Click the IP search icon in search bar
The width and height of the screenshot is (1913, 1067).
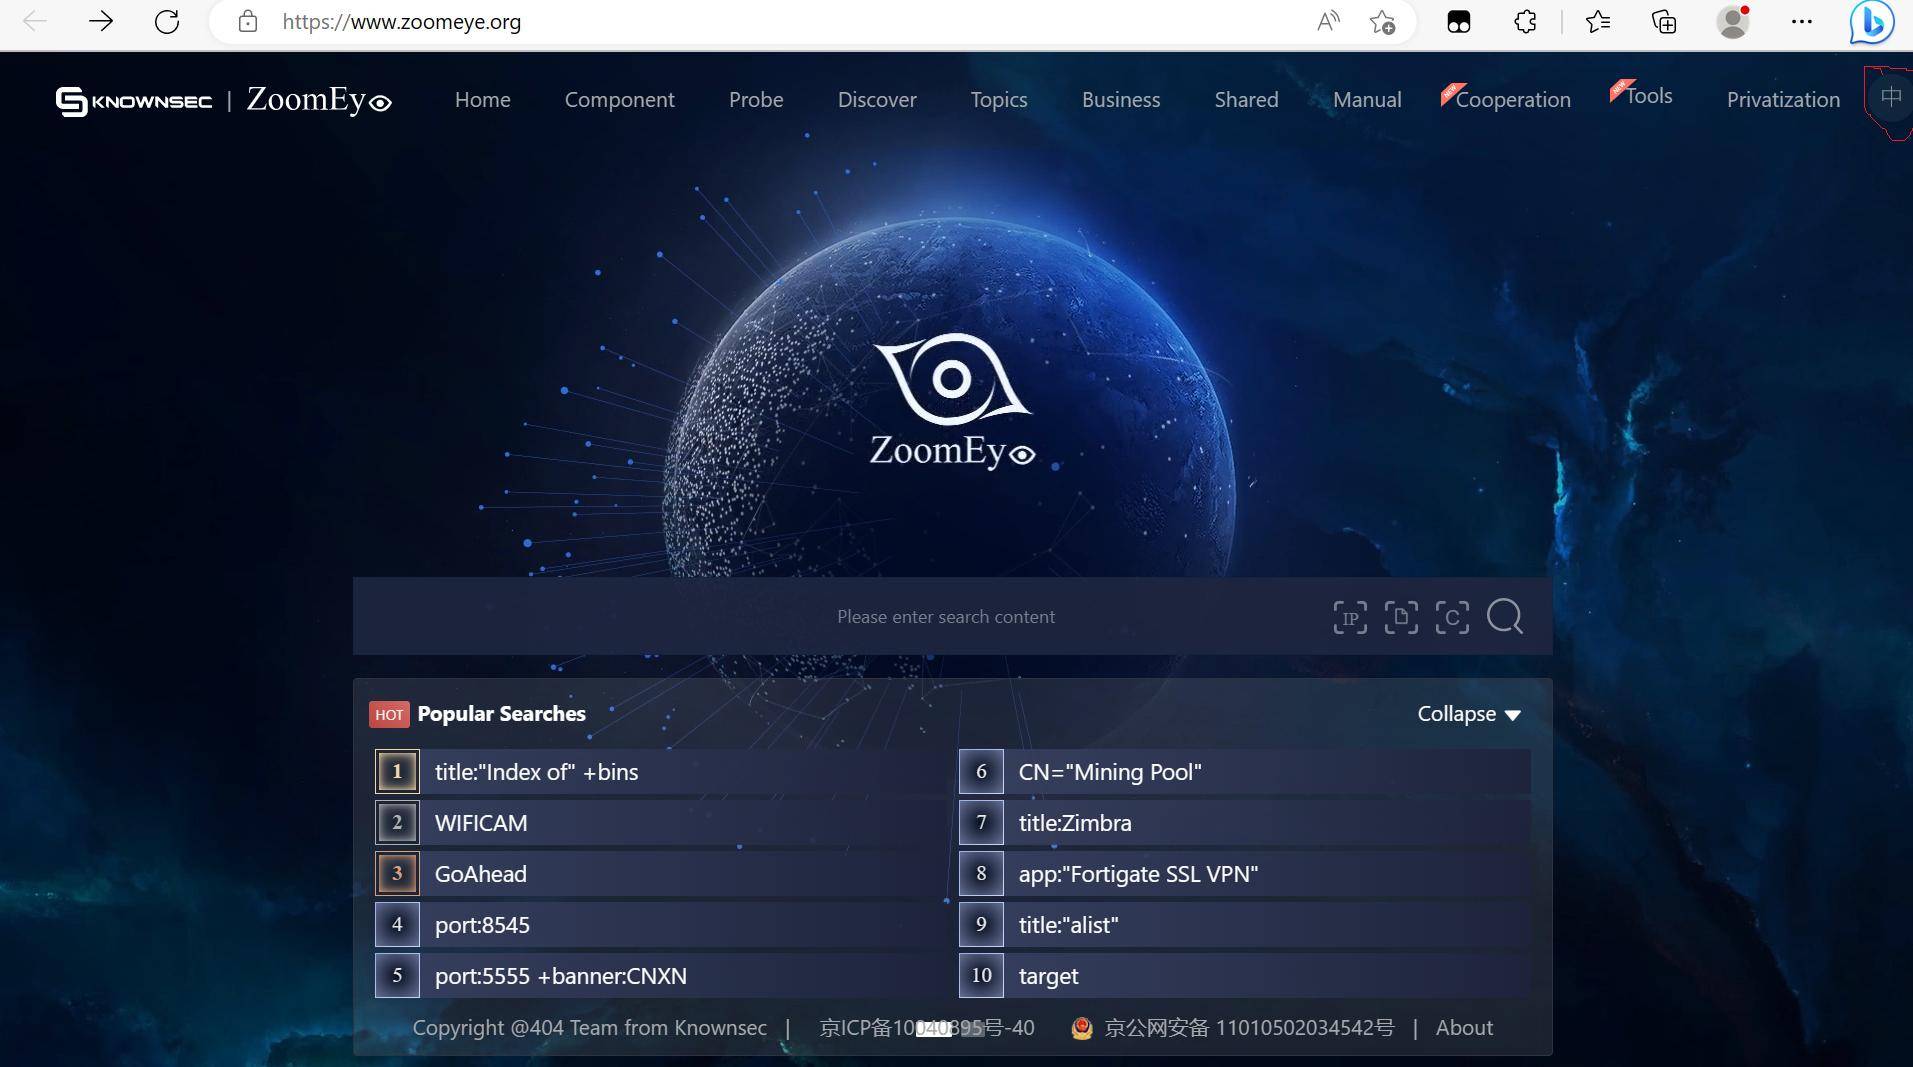pos(1350,617)
